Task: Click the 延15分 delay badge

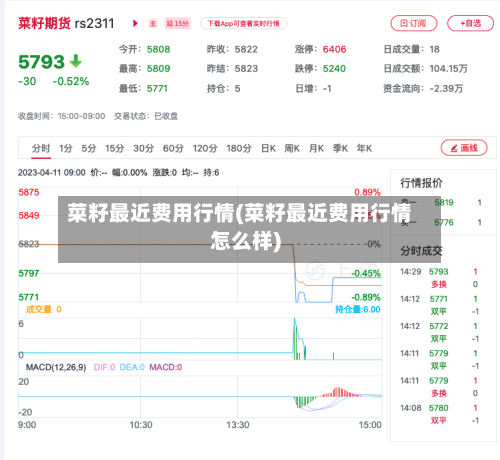Action: tap(178, 23)
